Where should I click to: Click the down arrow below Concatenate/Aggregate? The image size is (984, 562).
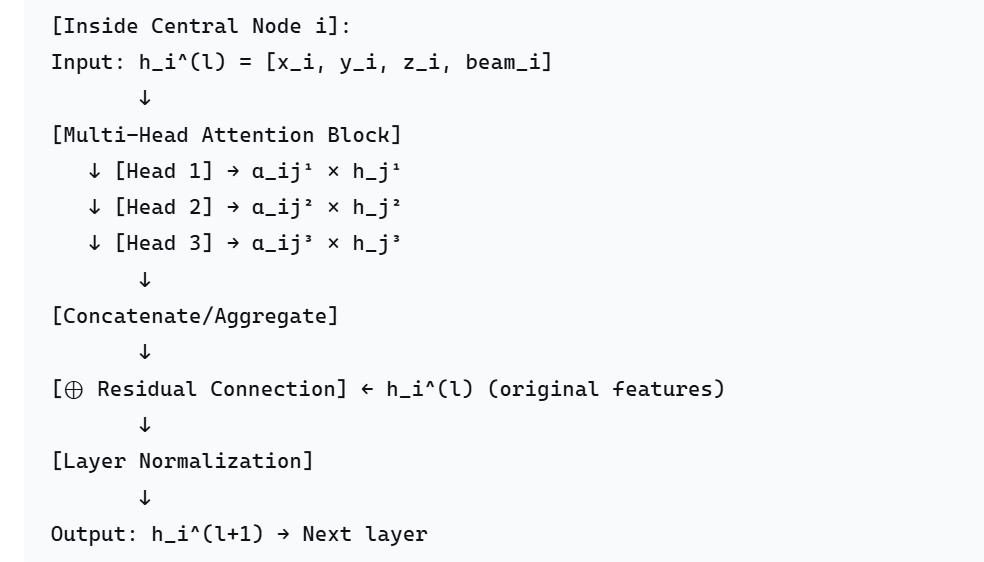pos(145,352)
